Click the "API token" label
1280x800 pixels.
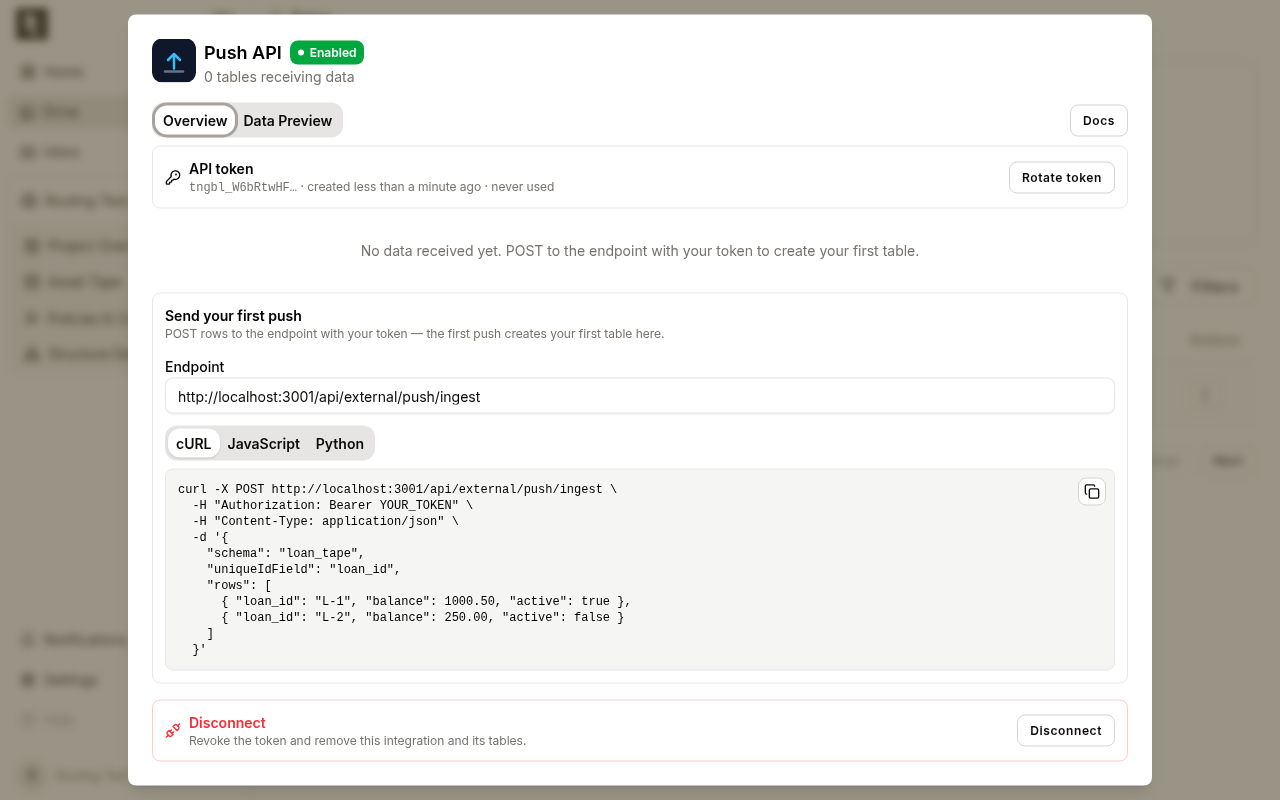pyautogui.click(x=221, y=169)
